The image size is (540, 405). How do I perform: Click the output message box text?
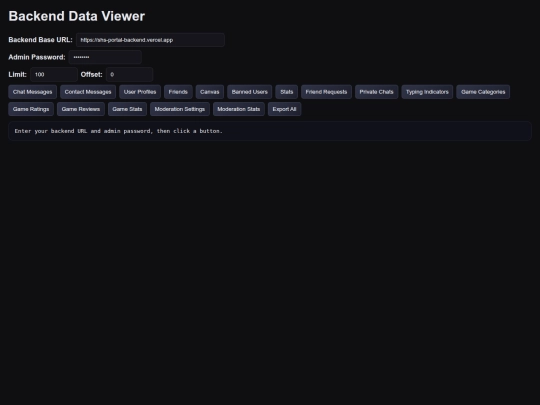point(118,131)
